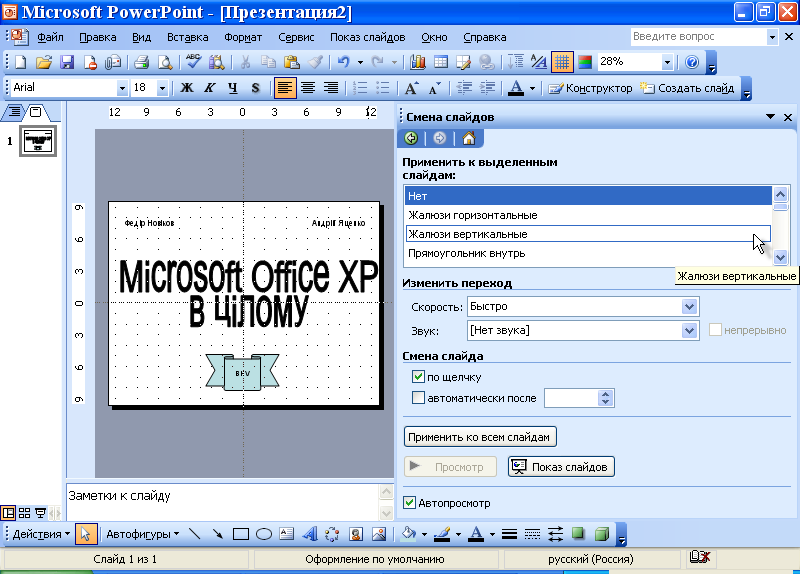Viewport: 800px width, 574px height.
Task: Click the 'Создать слайд' button
Action: pyautogui.click(x=687, y=88)
